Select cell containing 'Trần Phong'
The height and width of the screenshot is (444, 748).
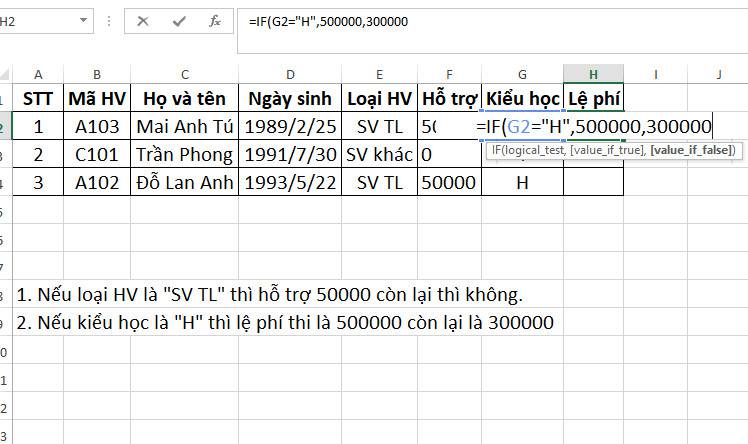pyautogui.click(x=185, y=155)
